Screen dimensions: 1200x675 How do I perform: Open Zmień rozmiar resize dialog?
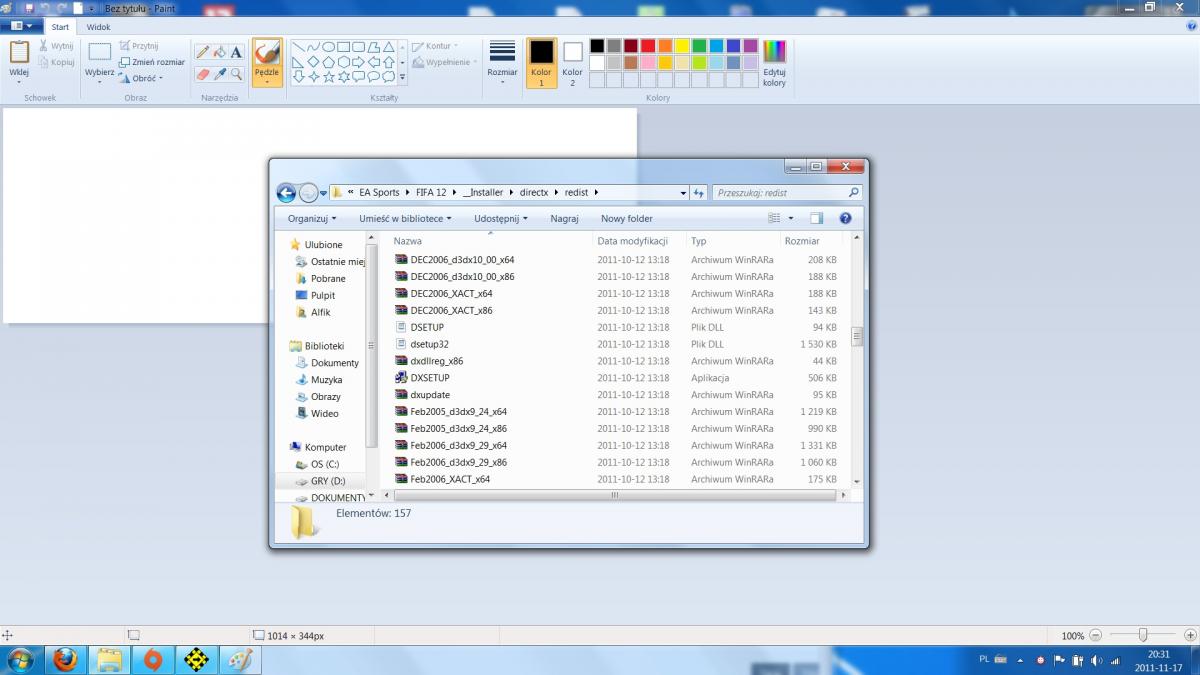click(152, 62)
